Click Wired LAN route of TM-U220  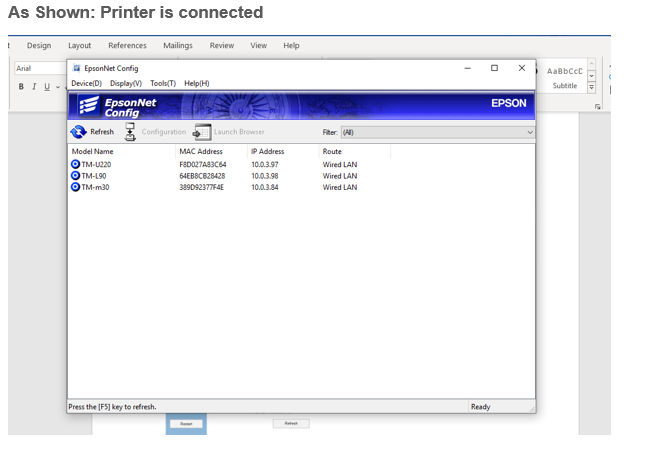(x=340, y=164)
